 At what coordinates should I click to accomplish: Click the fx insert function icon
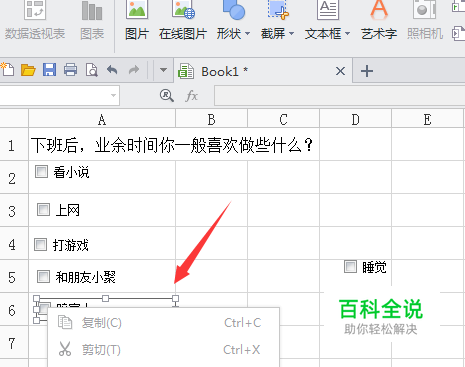(x=192, y=96)
